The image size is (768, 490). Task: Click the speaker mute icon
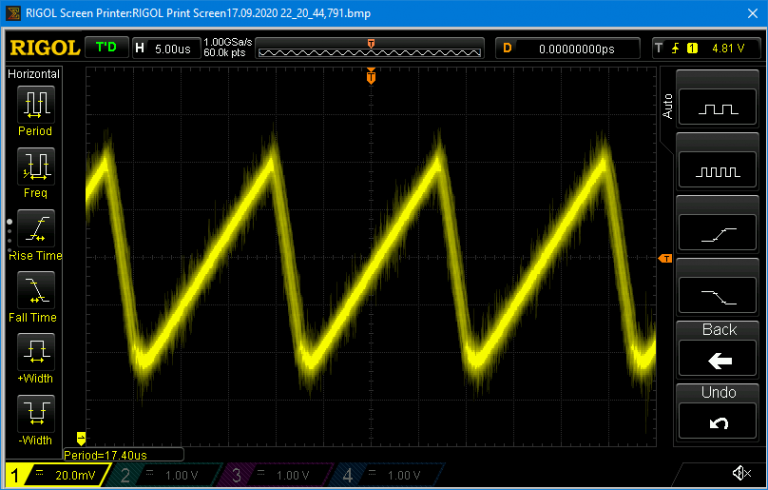point(741,472)
